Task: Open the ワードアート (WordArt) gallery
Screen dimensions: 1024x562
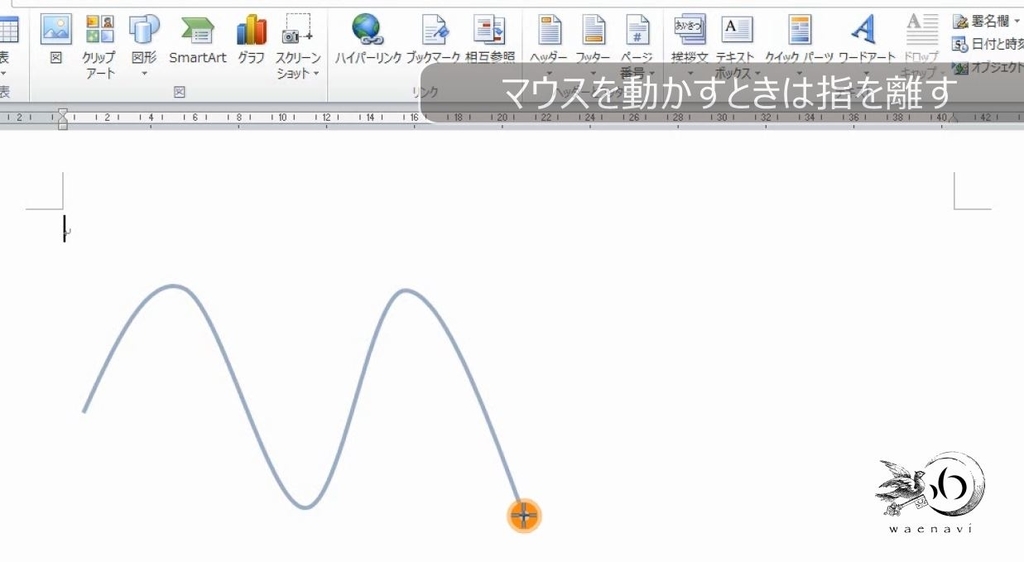Action: click(x=867, y=42)
